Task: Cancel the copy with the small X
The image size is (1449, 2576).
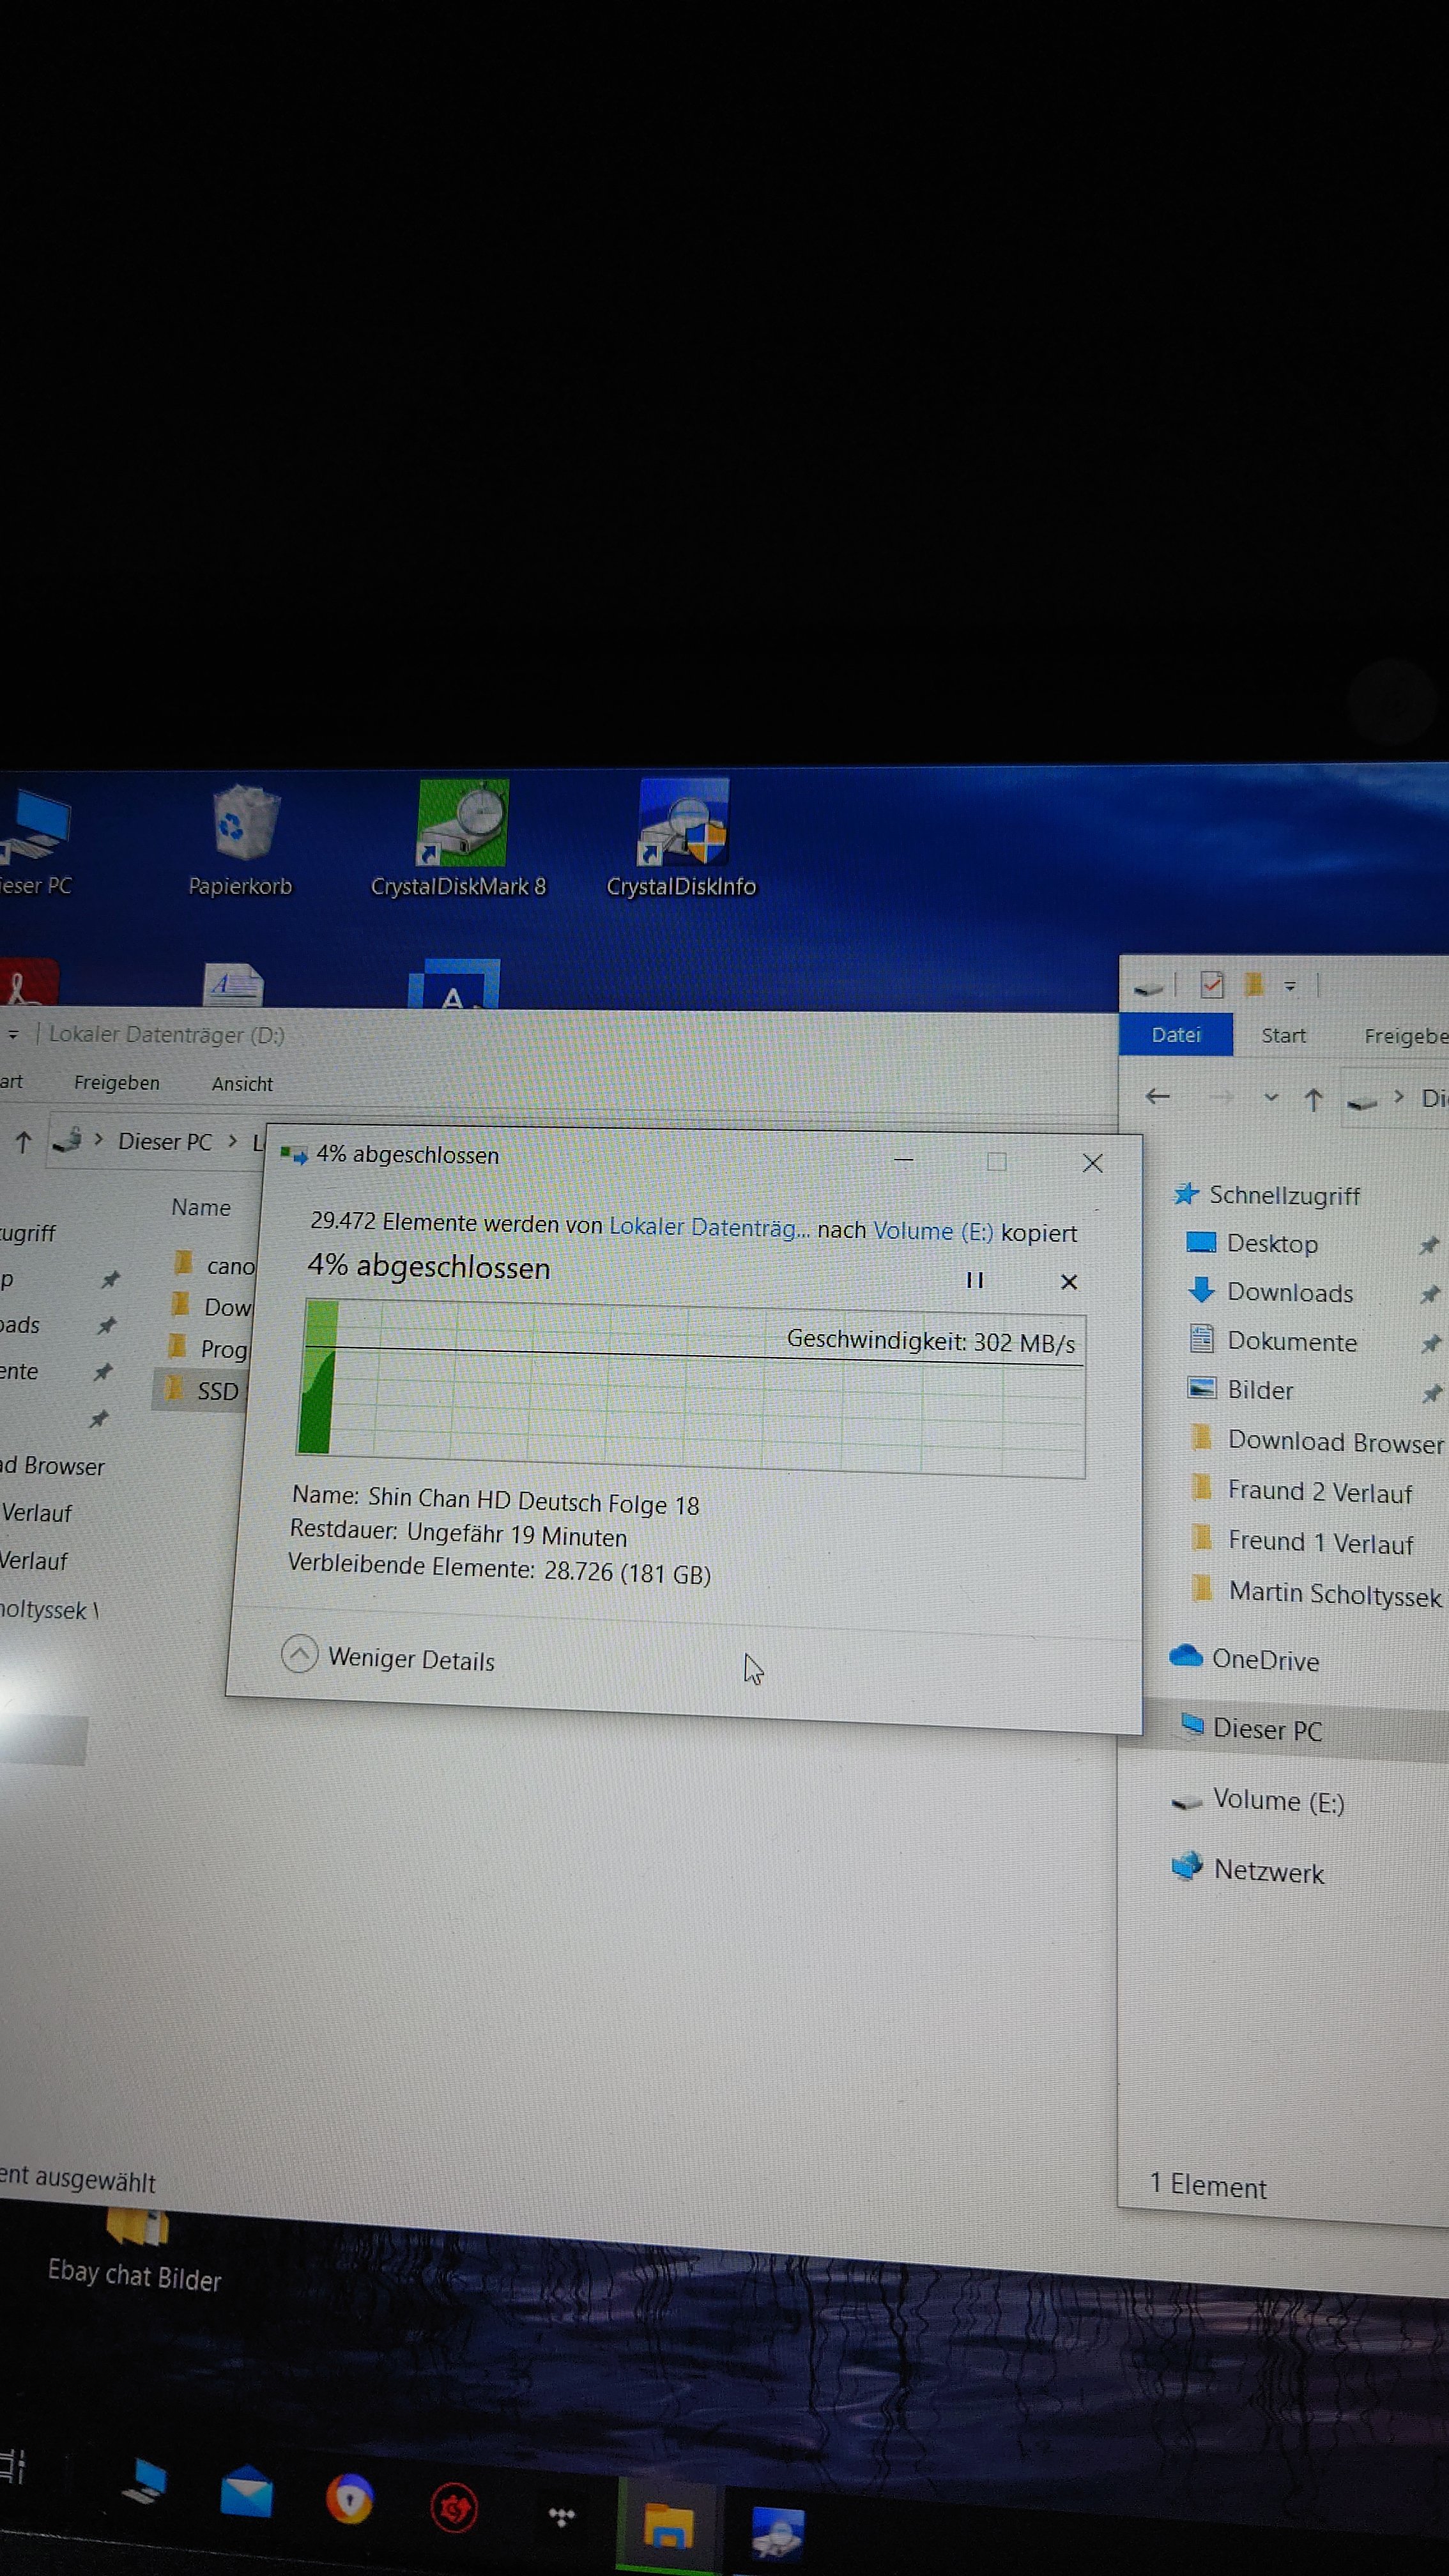Action: 1068,1282
